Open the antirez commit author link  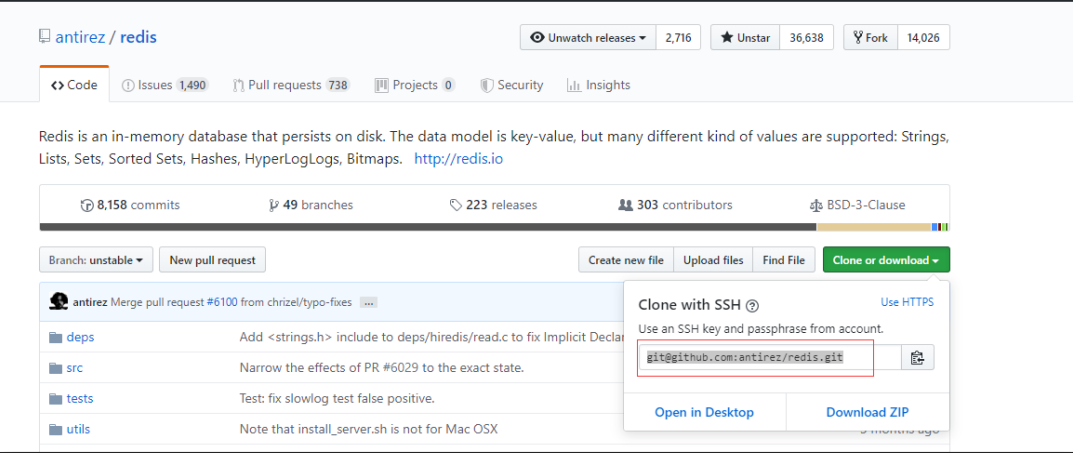(x=90, y=302)
